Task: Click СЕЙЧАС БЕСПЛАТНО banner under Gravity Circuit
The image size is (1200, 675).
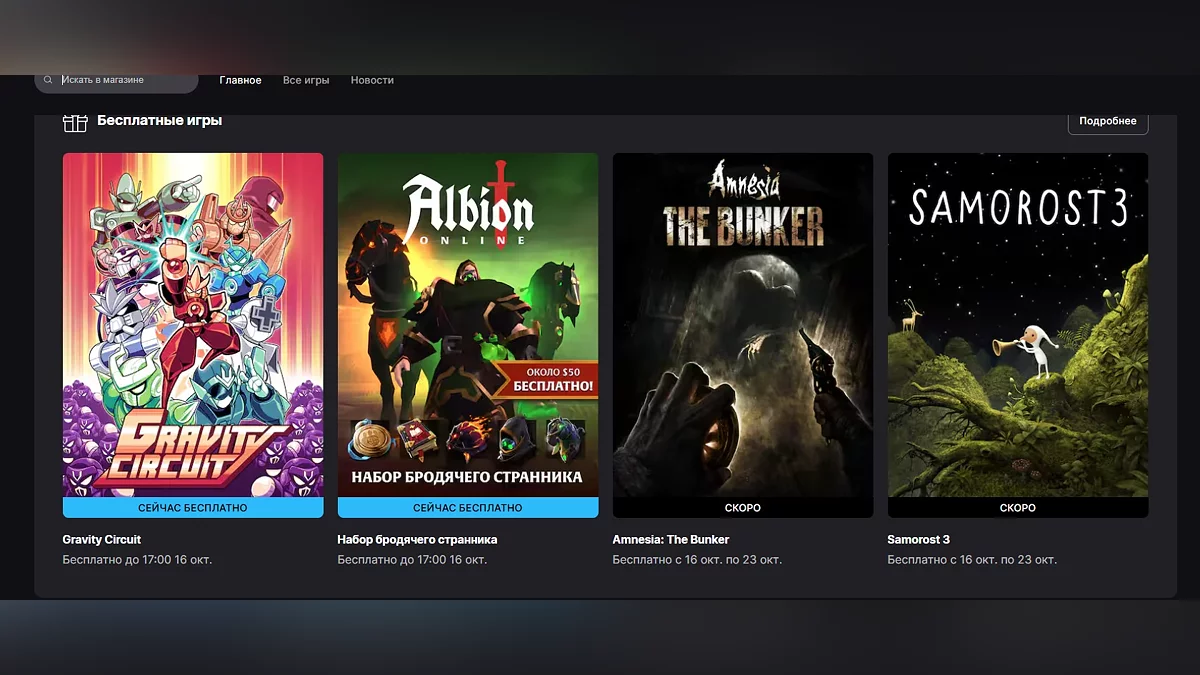Action: point(193,508)
